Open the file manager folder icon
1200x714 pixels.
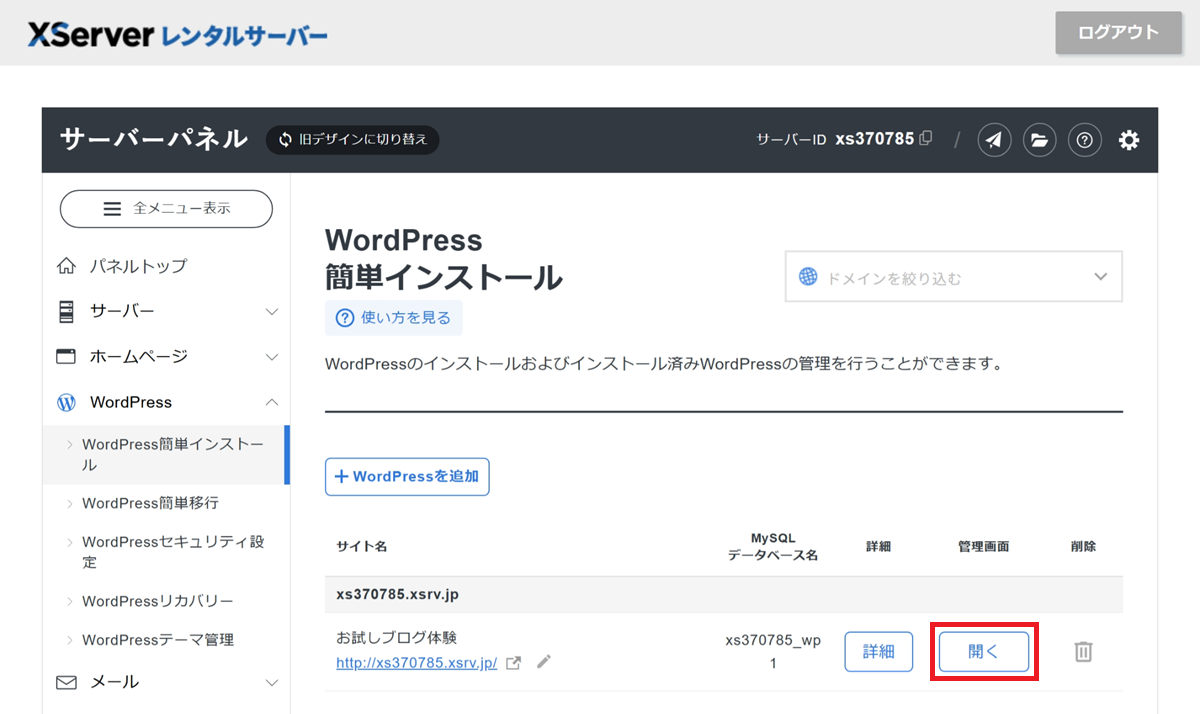click(1039, 140)
